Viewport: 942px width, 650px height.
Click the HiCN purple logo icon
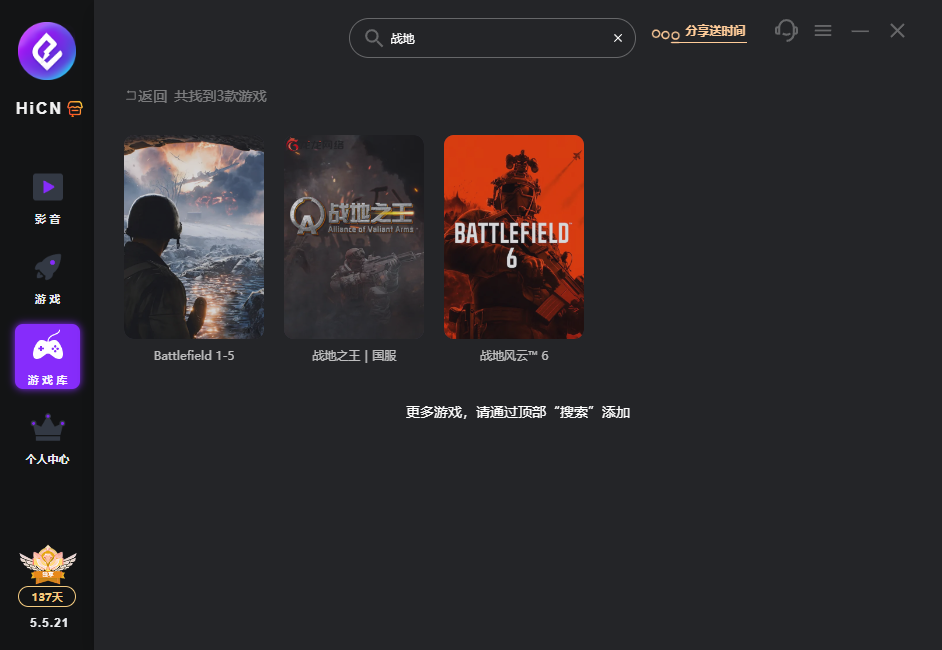tap(47, 51)
